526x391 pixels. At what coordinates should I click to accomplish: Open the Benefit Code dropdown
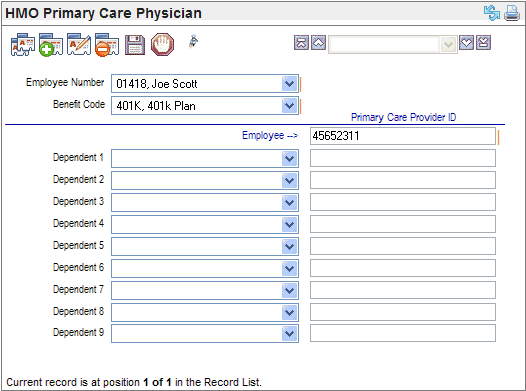point(290,106)
